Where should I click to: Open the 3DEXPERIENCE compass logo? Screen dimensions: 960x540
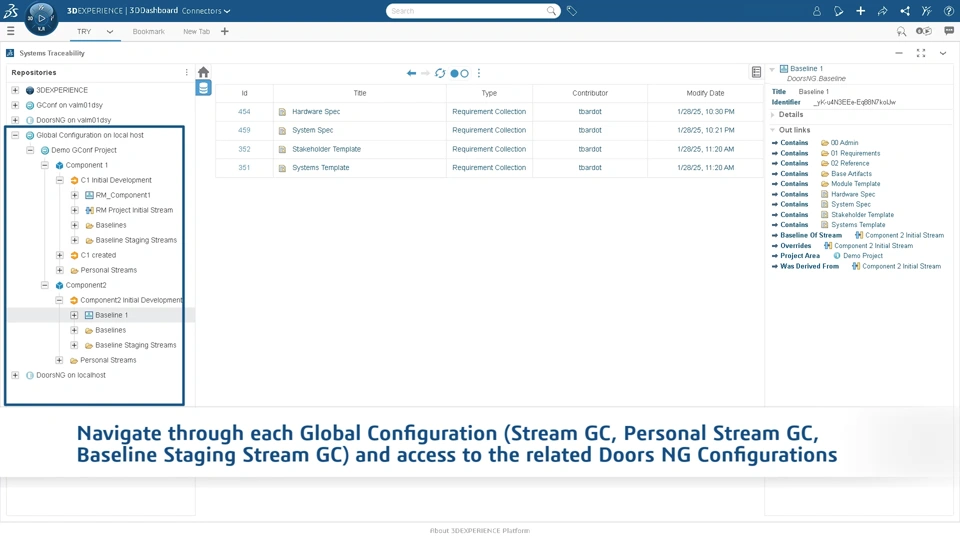[41, 18]
